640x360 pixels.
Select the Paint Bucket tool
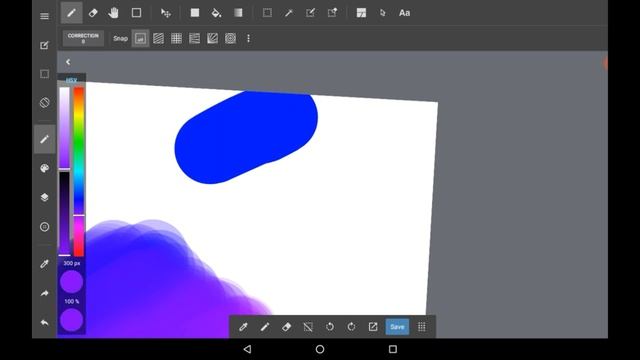coord(216,13)
